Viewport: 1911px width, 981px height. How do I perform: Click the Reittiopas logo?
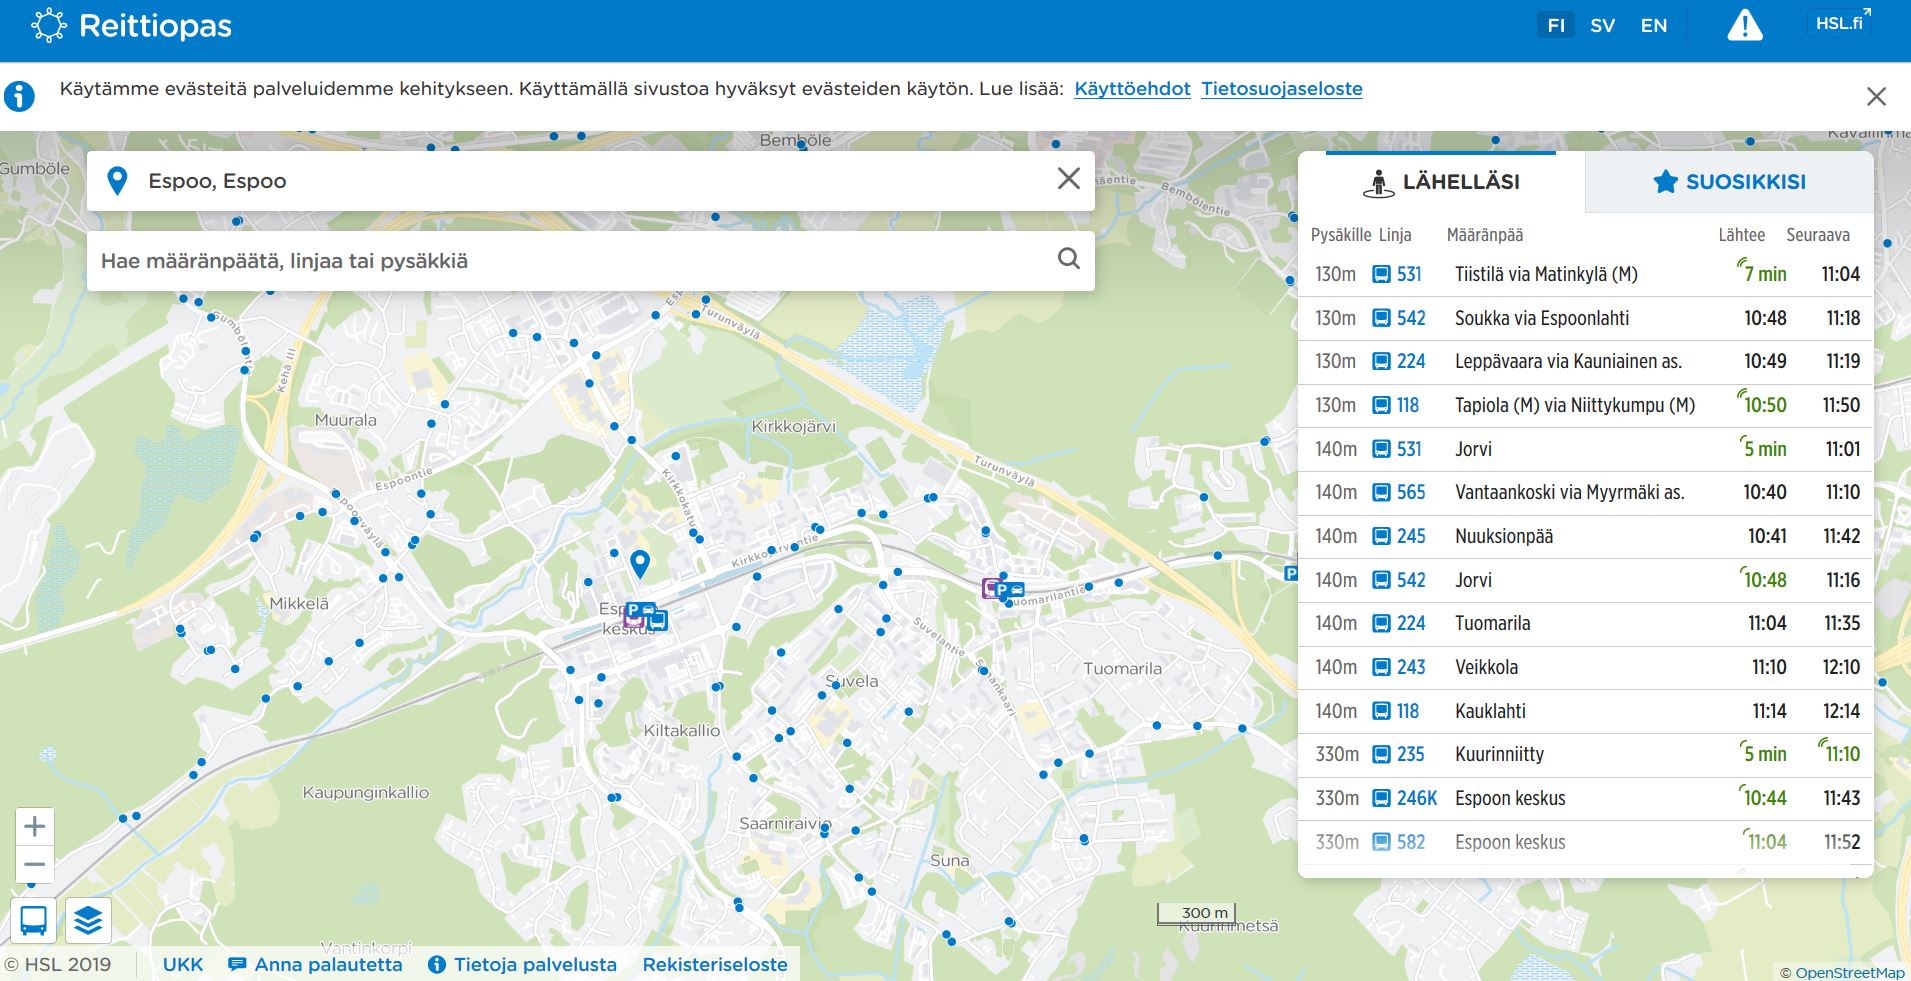coord(132,26)
